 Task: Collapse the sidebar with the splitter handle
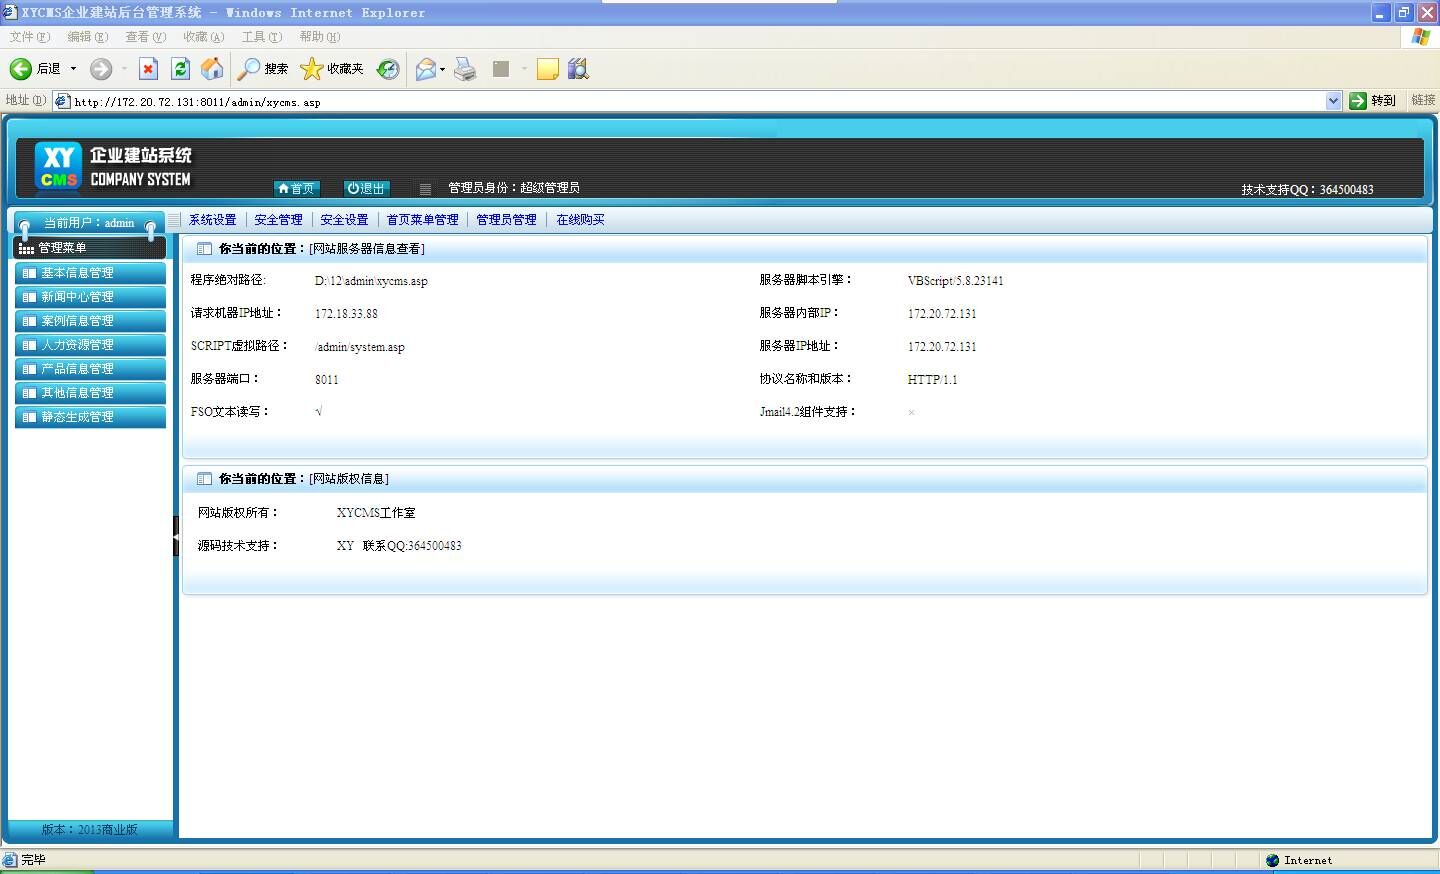(x=176, y=537)
